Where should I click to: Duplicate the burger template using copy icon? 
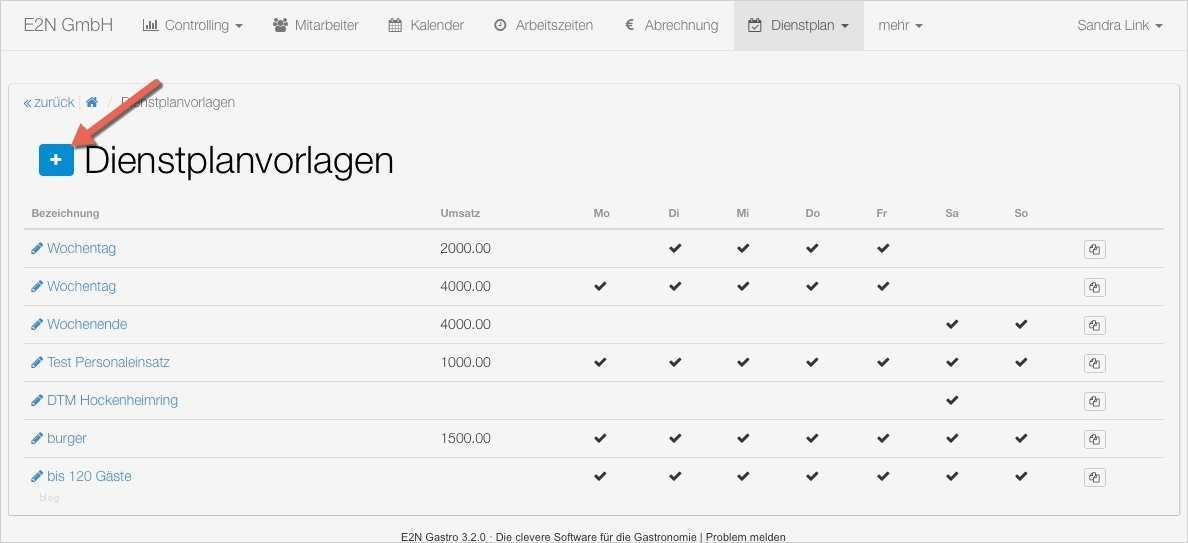point(1094,439)
